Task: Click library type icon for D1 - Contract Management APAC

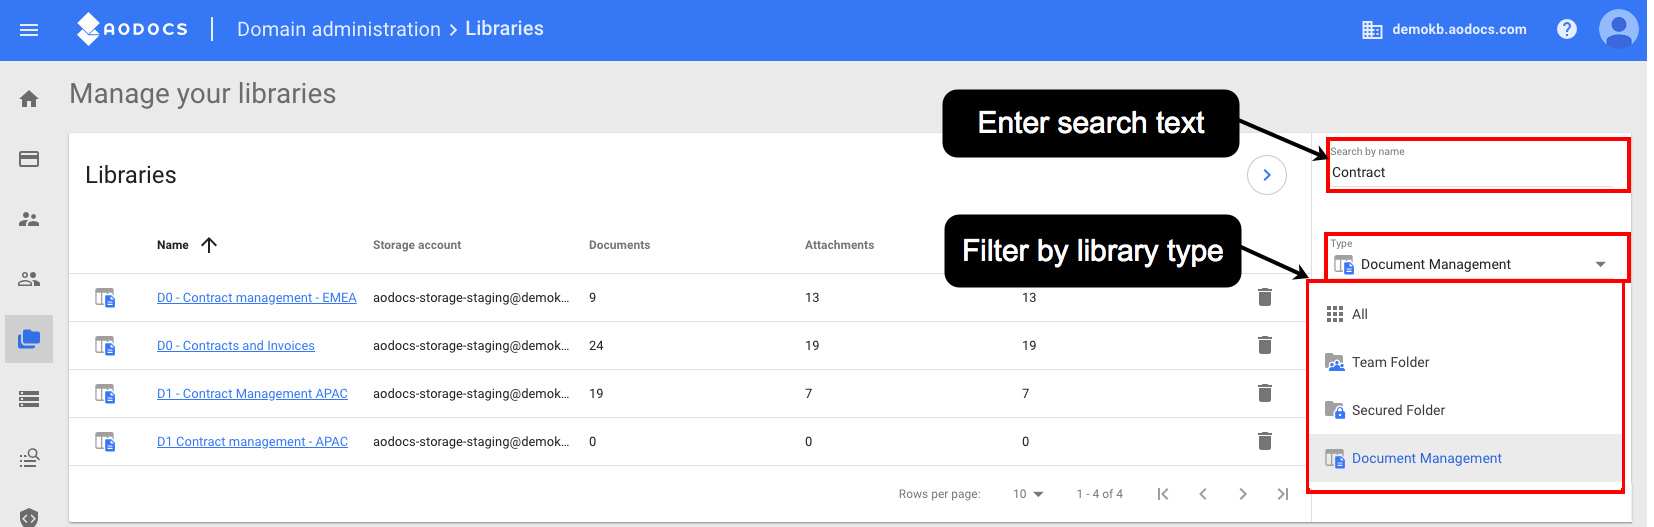Action: [105, 393]
